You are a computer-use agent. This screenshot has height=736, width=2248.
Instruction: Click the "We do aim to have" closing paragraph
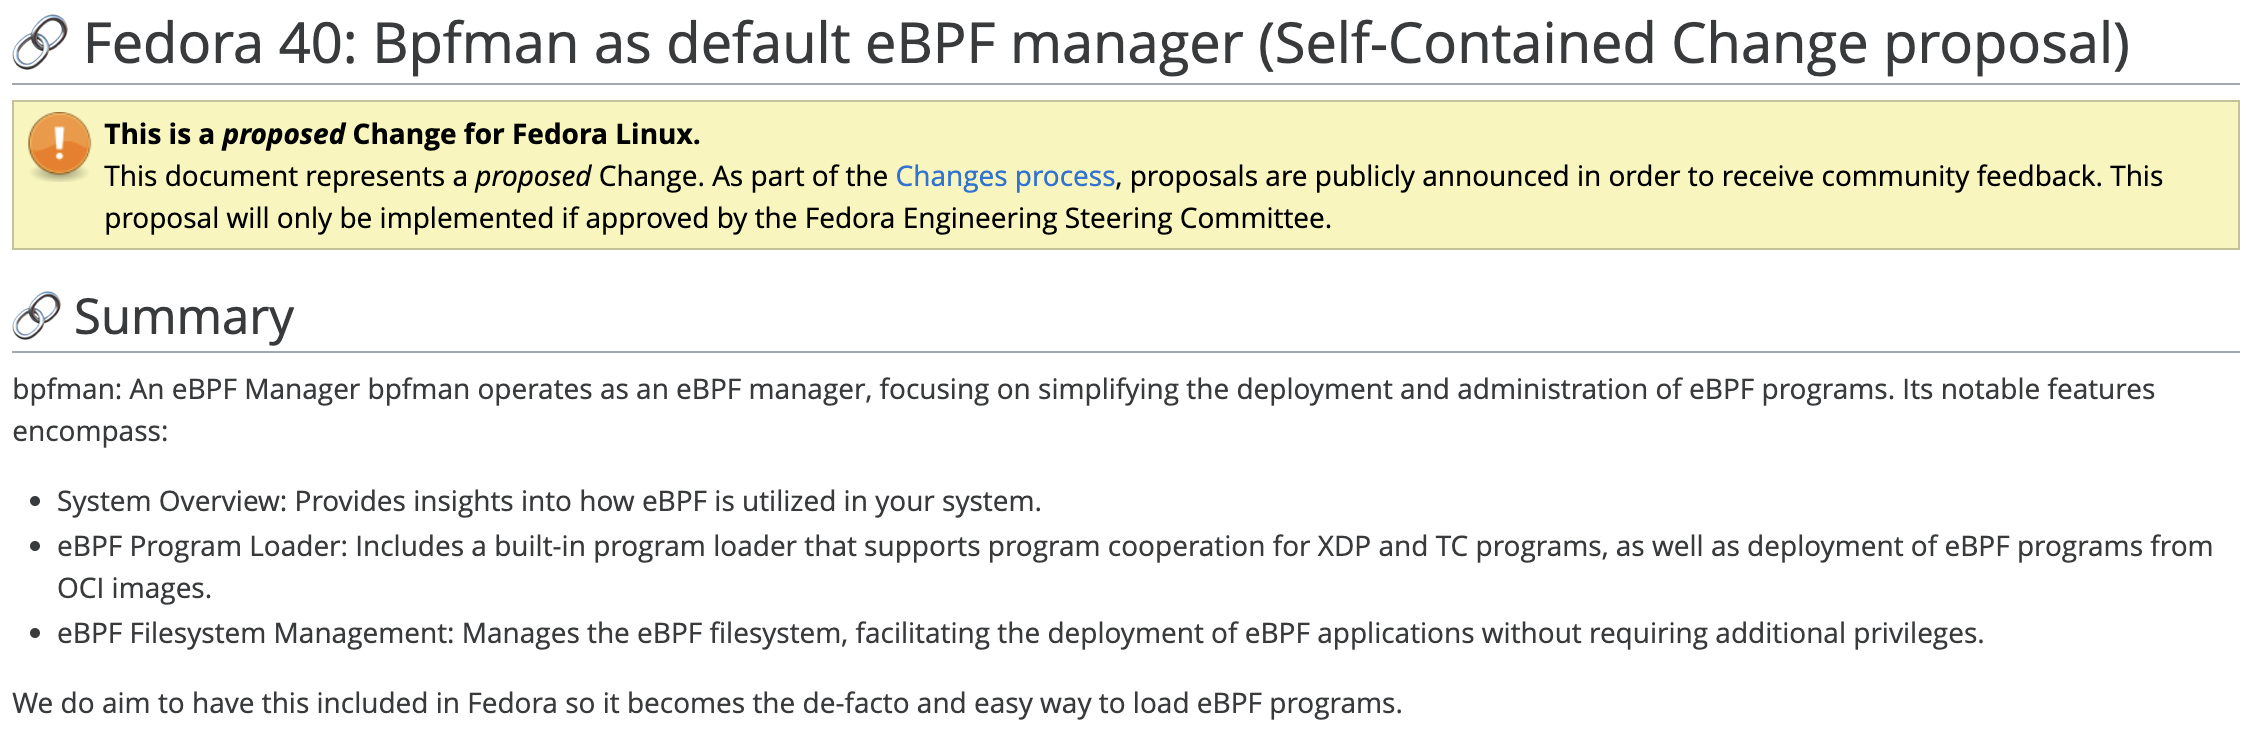[707, 703]
